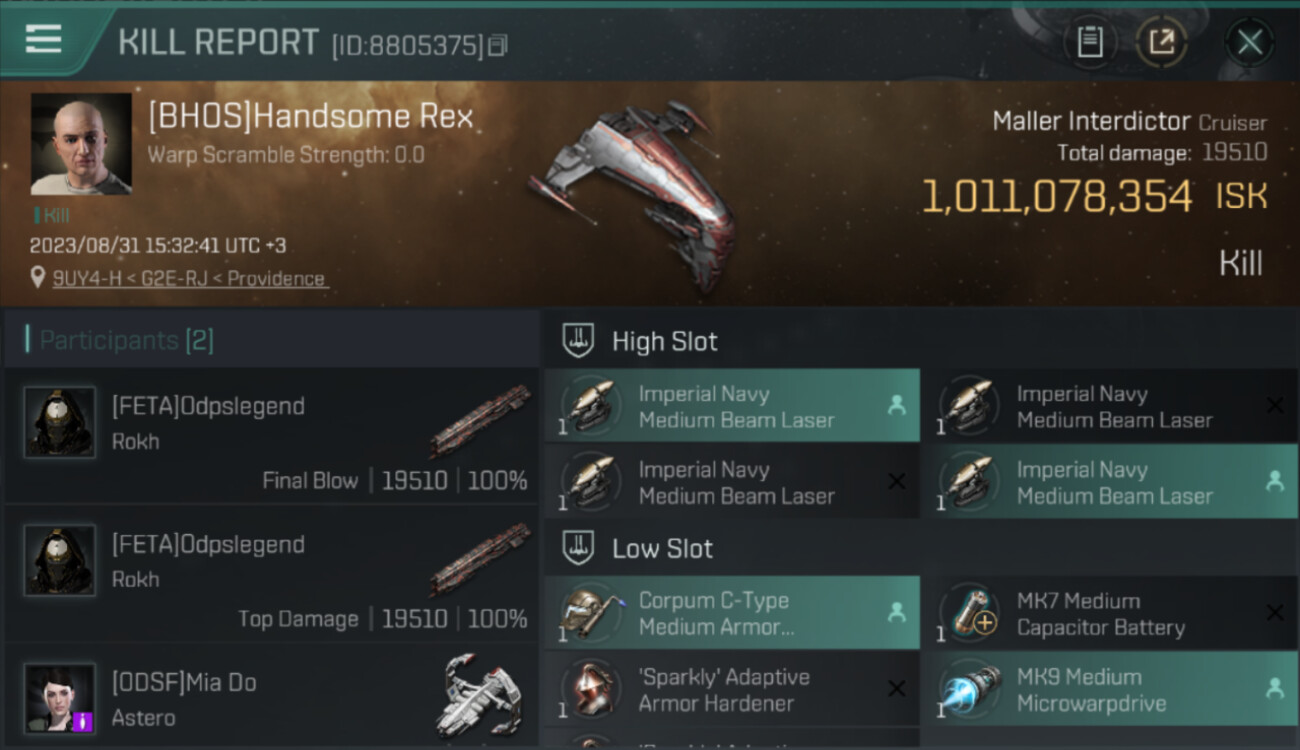Screen dimensions: 1300x750
Task: Open the hamburger menu icon
Action: click(43, 39)
